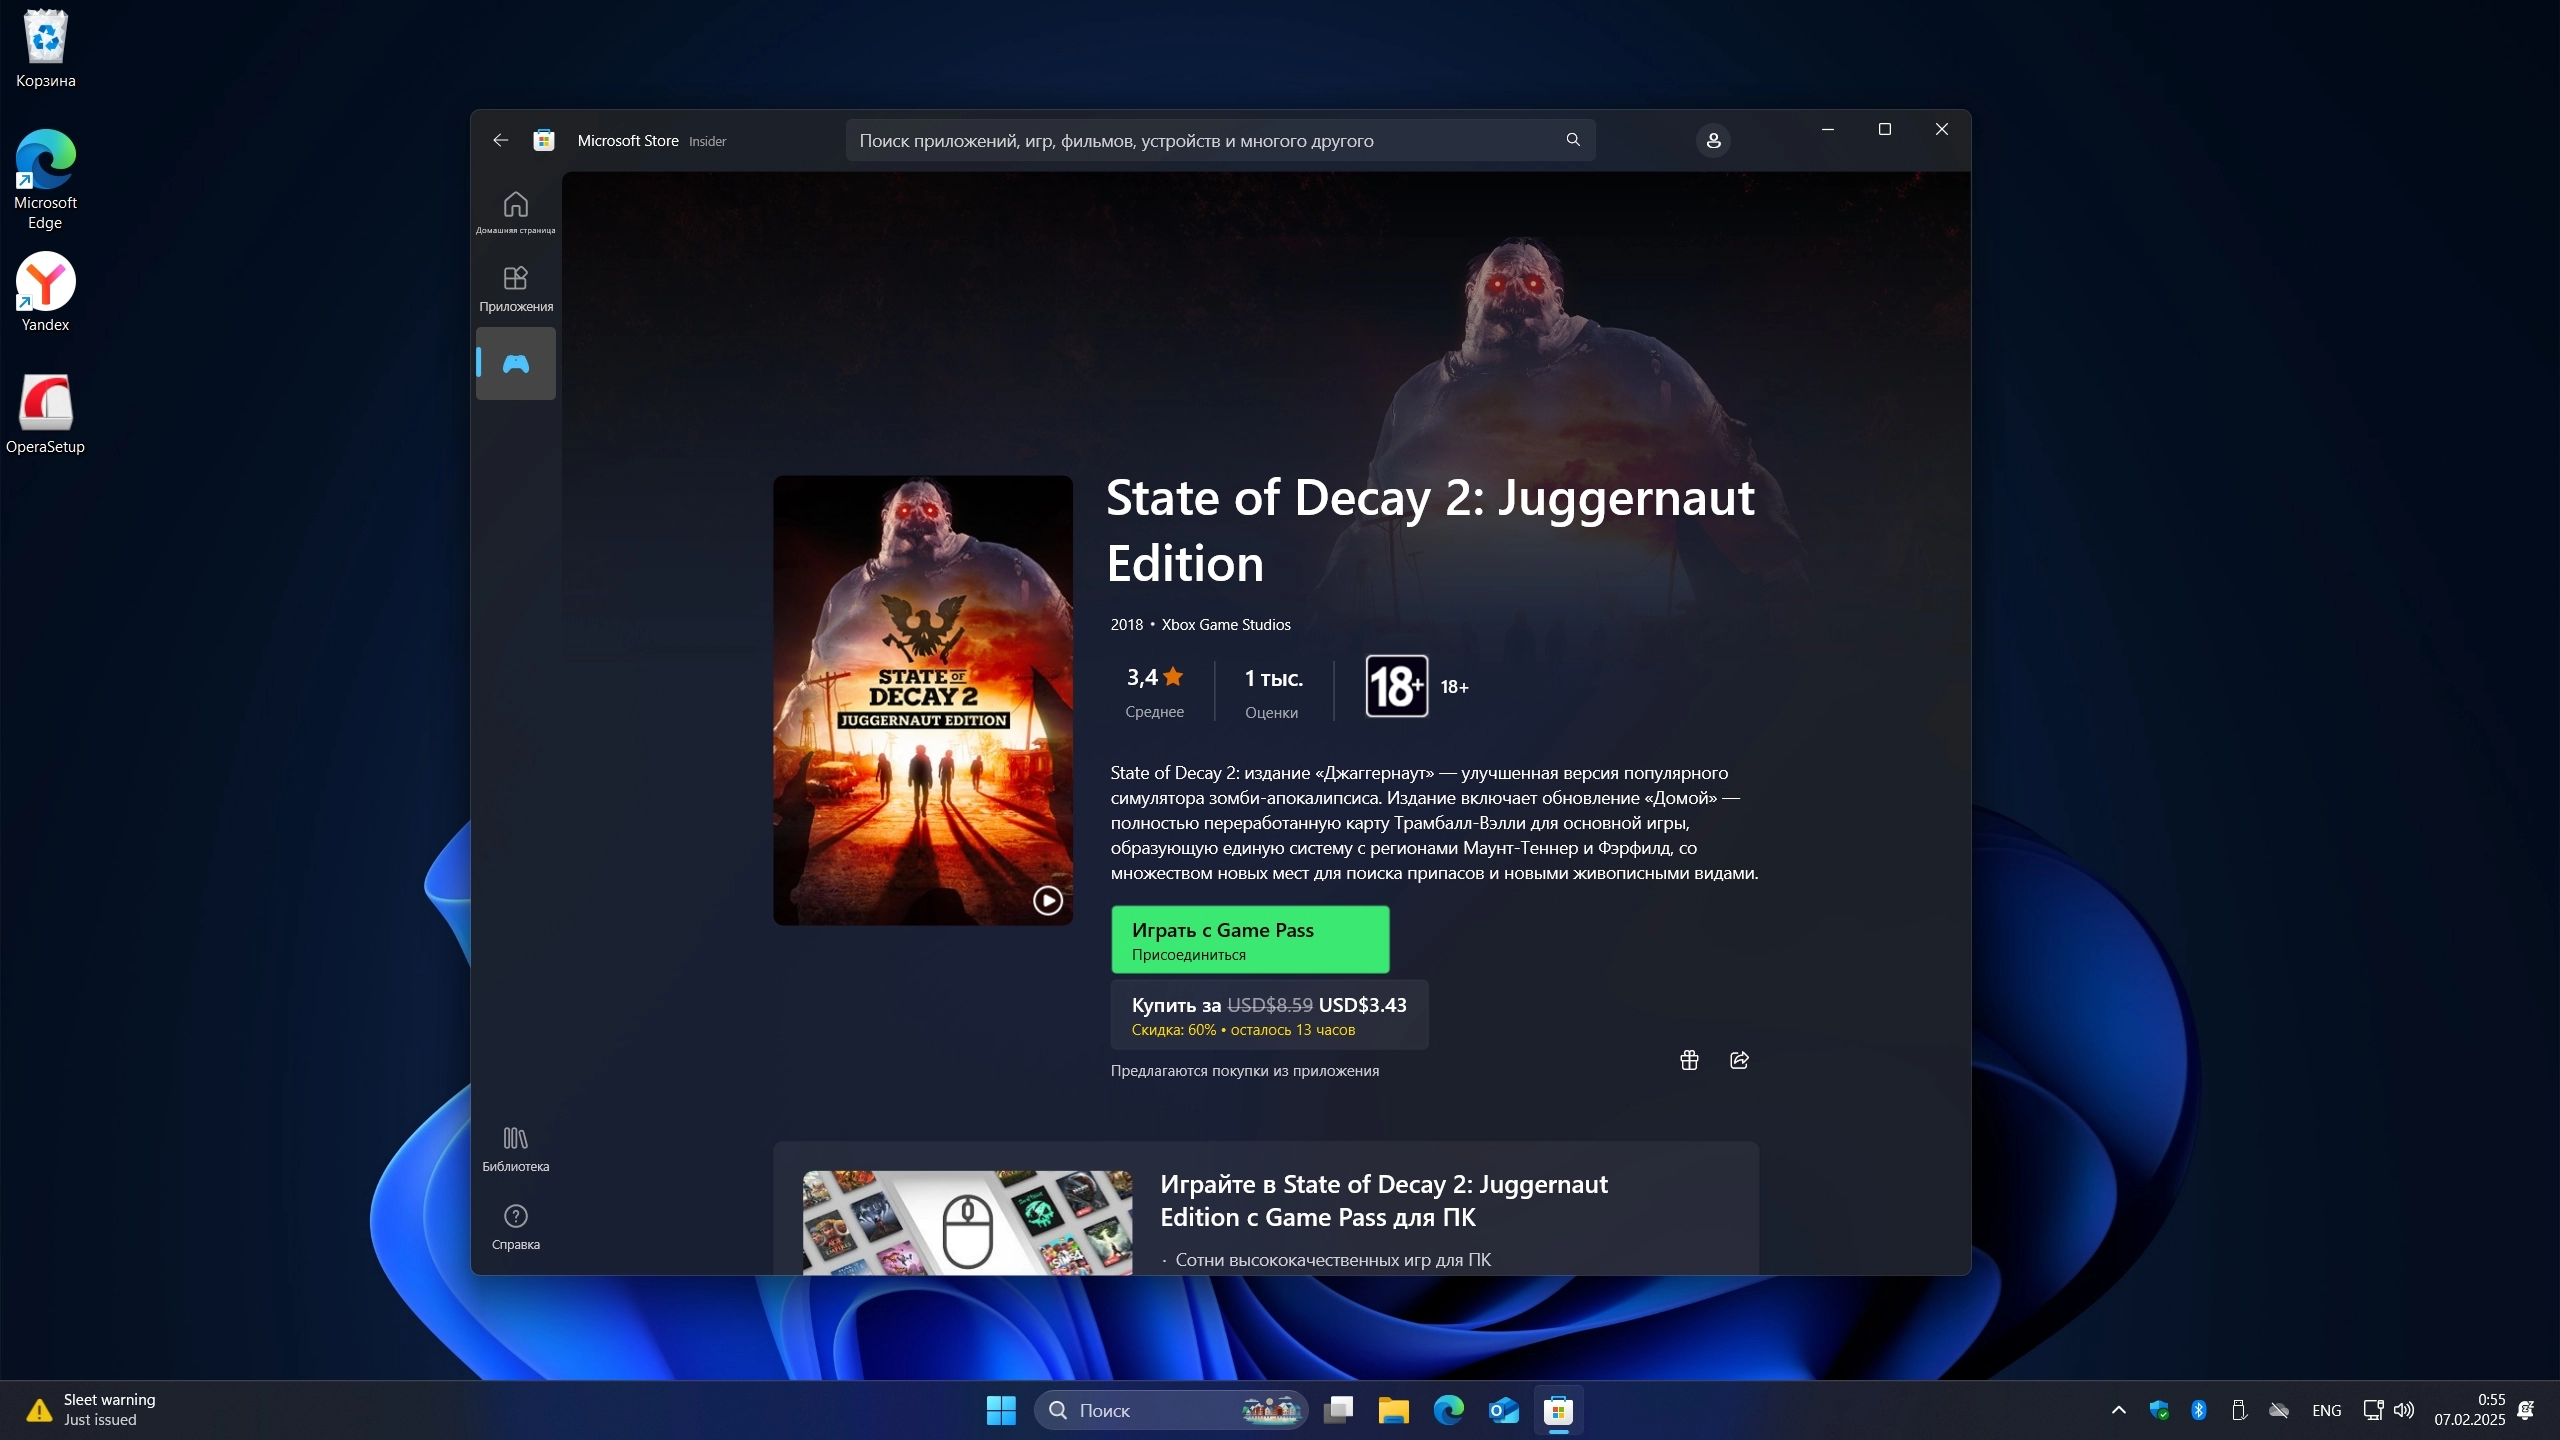2560x1440 pixels.
Task: Click the Play with Game Pass button
Action: pos(1249,940)
